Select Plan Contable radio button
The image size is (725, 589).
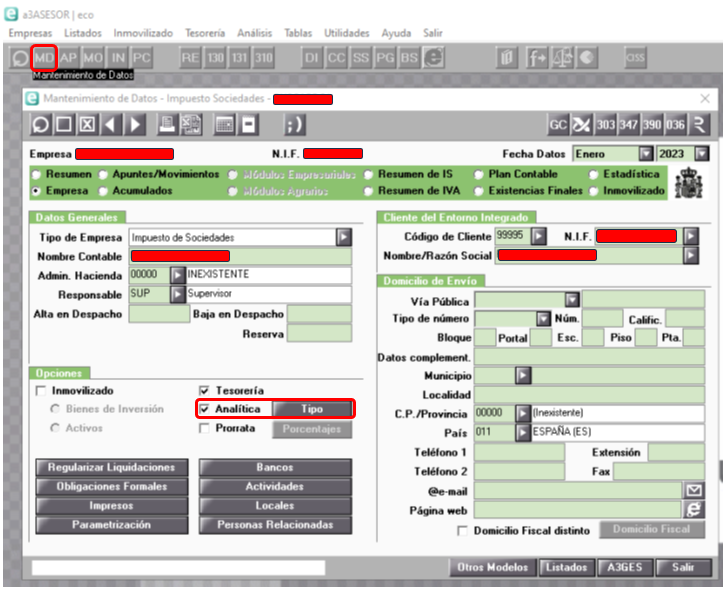click(479, 175)
